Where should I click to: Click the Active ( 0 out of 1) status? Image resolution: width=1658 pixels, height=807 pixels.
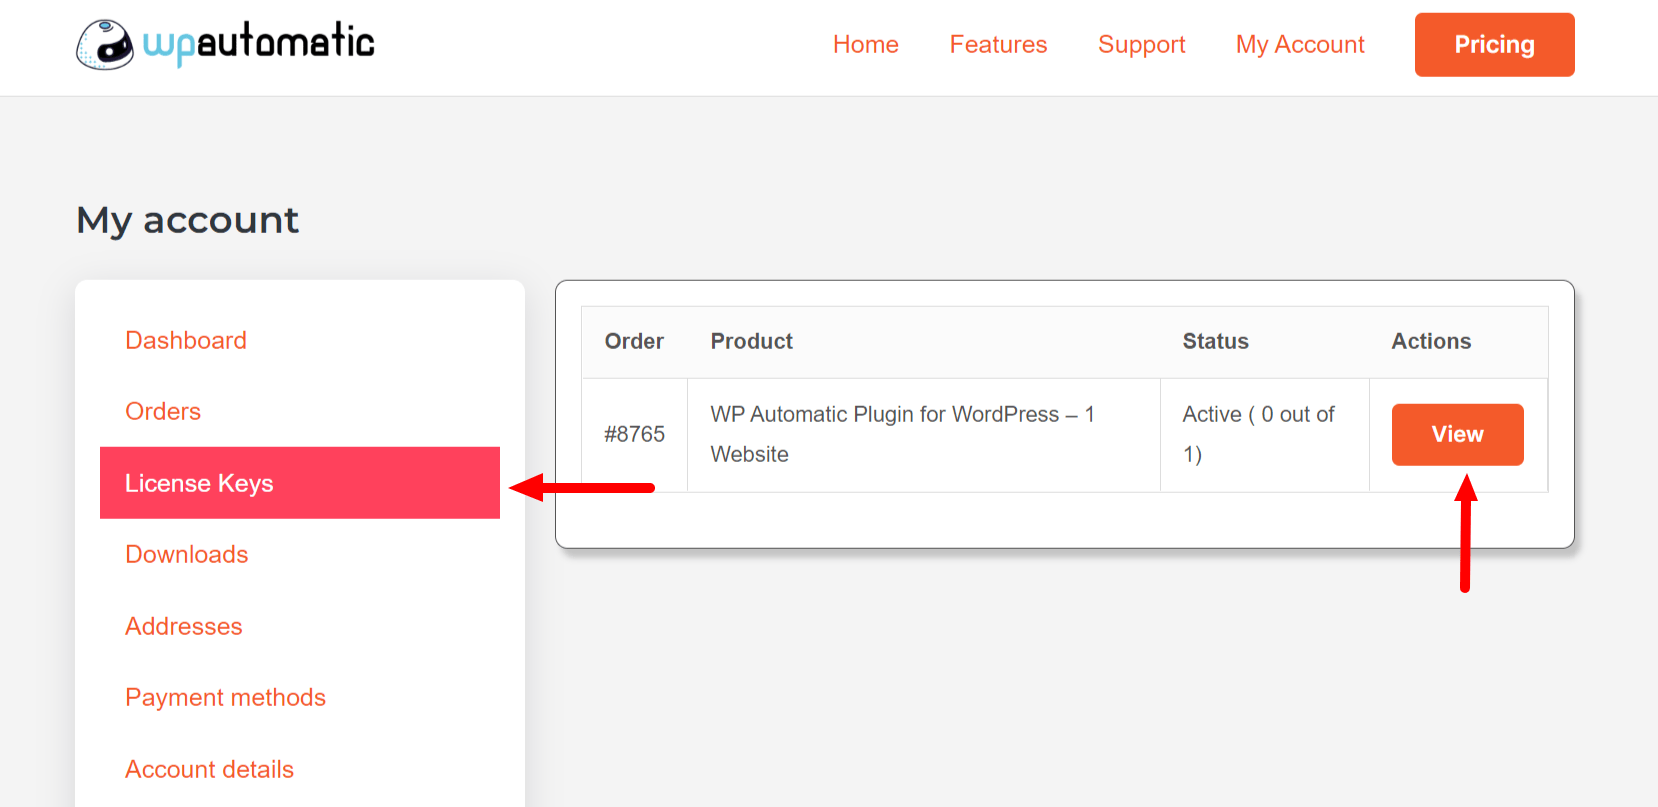coord(1258,434)
